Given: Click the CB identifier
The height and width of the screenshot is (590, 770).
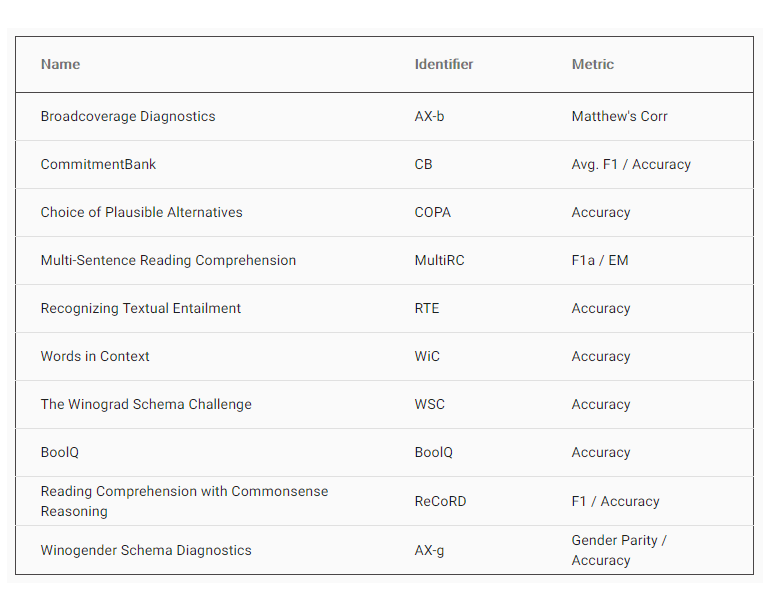Looking at the screenshot, I should (x=423, y=165).
